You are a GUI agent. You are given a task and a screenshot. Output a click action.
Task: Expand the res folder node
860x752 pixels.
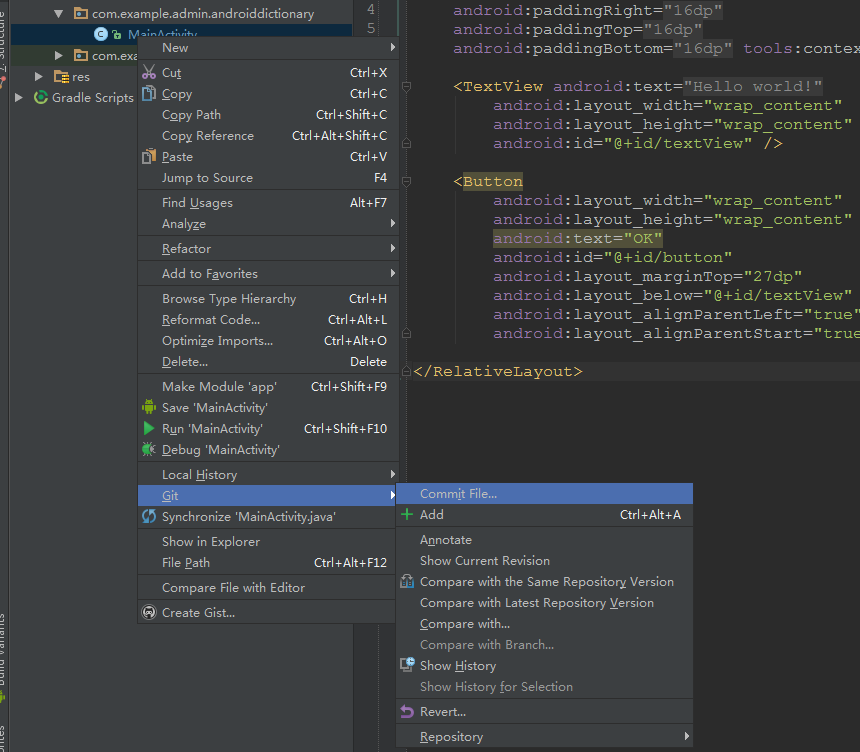[x=38, y=76]
